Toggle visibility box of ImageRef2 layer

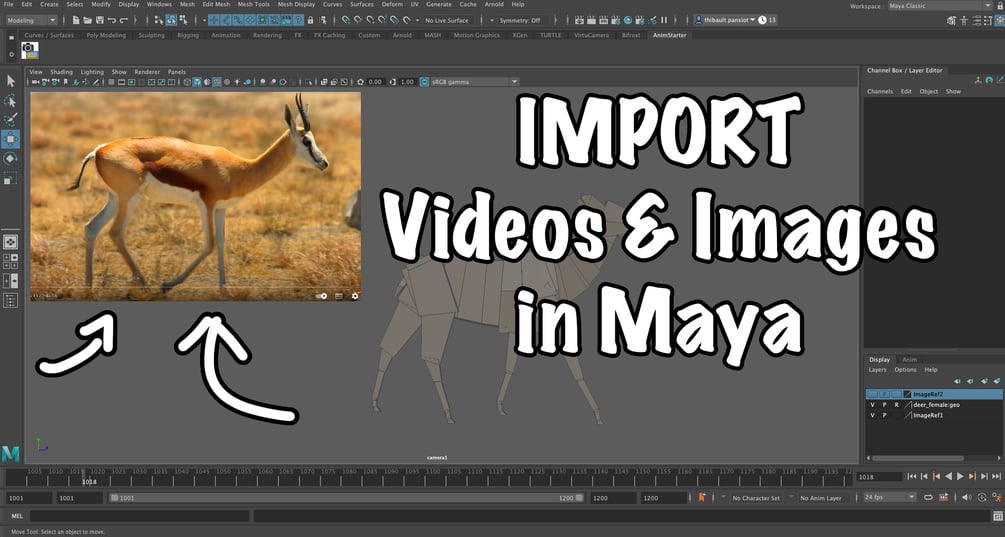click(872, 394)
